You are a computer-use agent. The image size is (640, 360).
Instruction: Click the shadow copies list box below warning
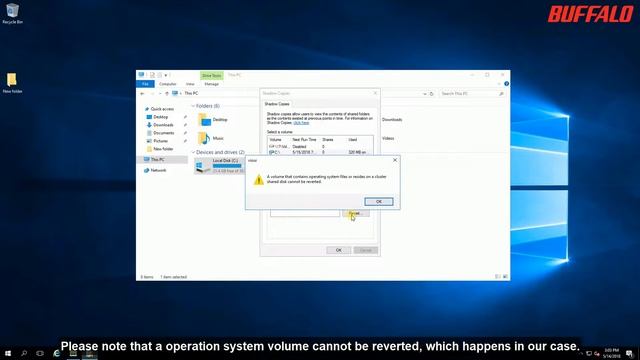[x=305, y=213]
